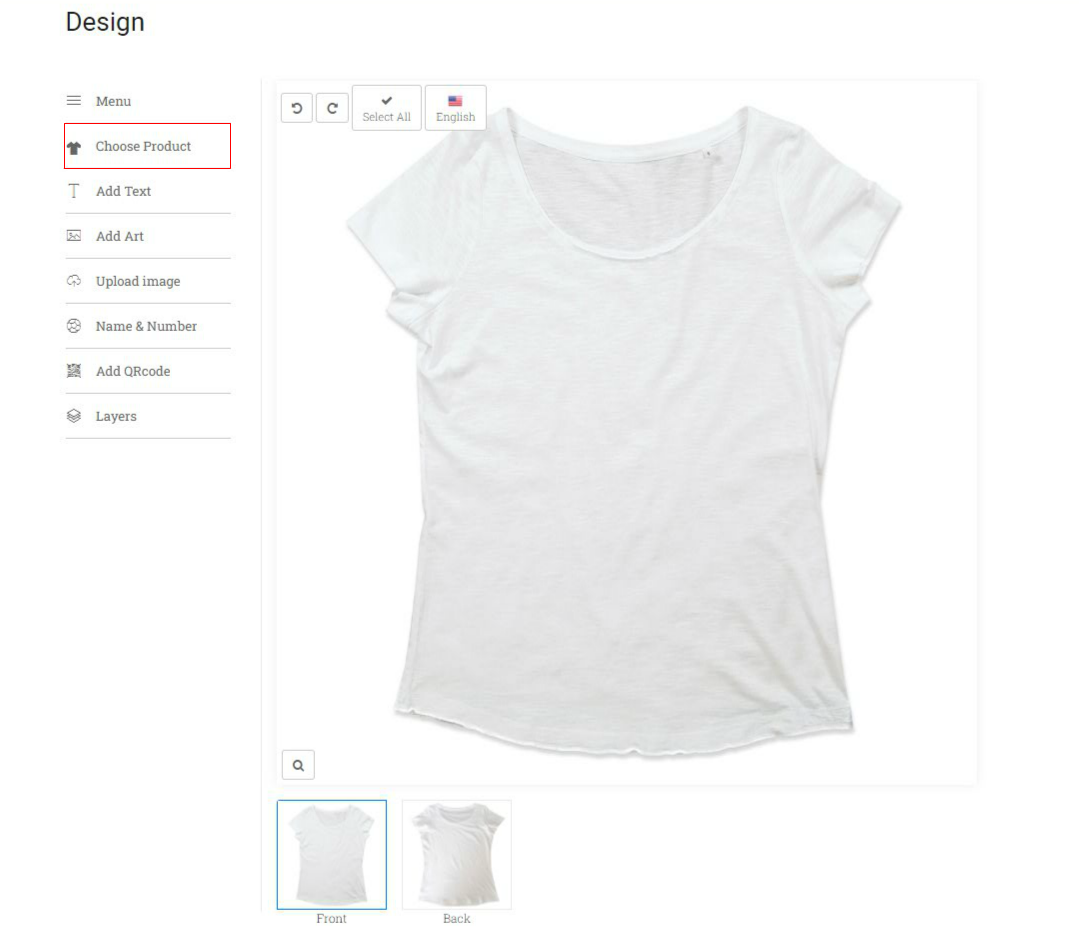Select Add Text in the sidebar
Viewport: 1079px width, 926px height.
point(148,191)
